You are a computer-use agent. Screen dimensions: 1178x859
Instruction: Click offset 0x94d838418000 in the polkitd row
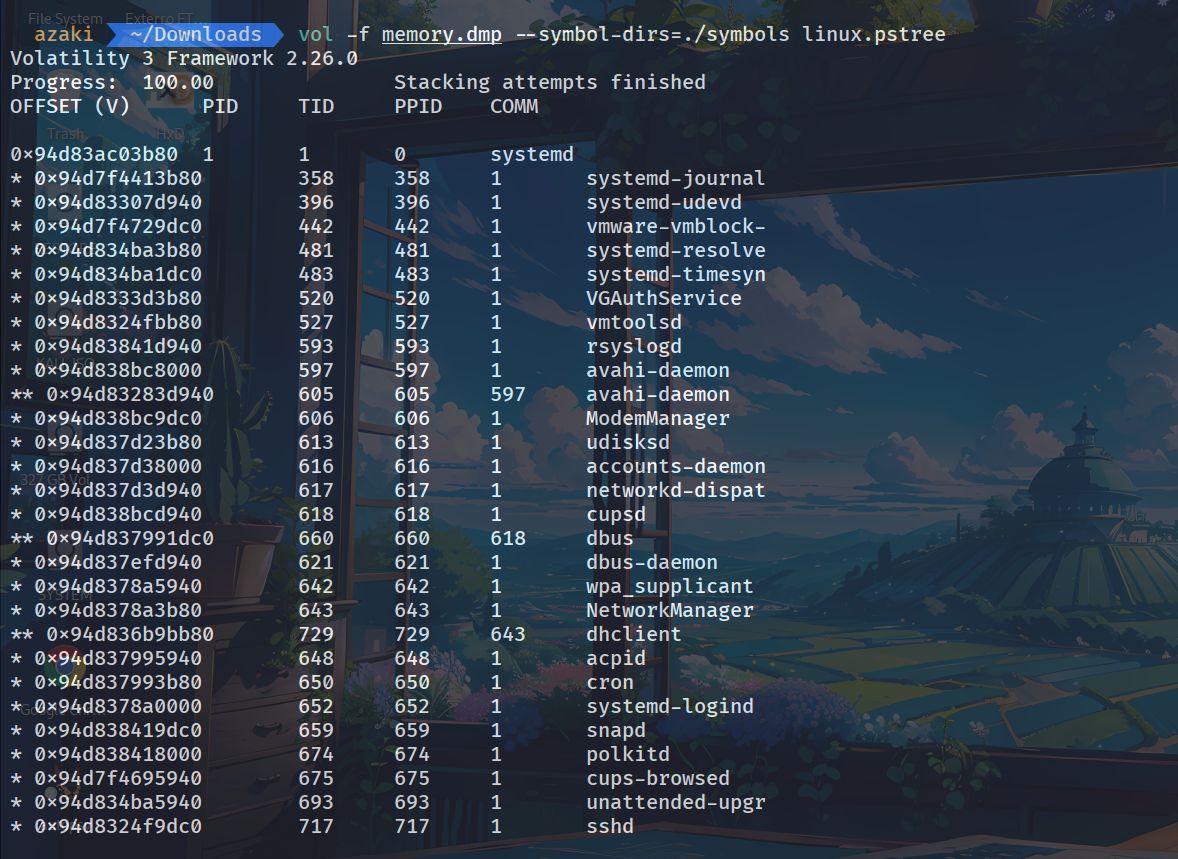[118, 756]
